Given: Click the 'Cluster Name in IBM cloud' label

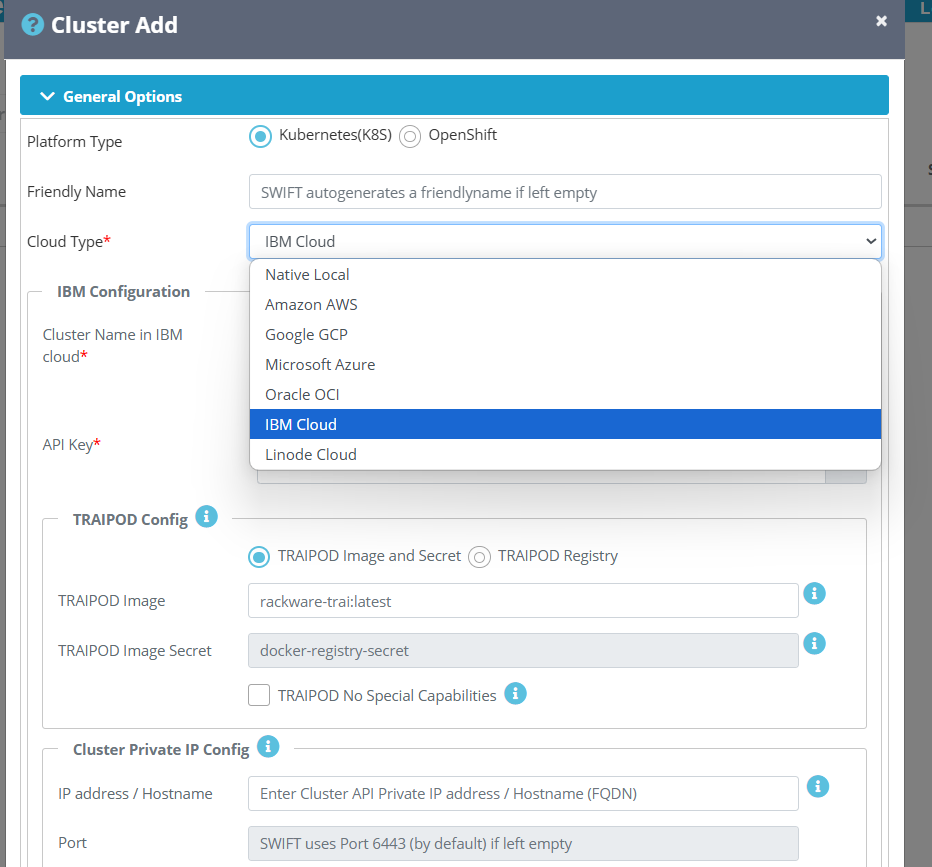Looking at the screenshot, I should (112, 345).
